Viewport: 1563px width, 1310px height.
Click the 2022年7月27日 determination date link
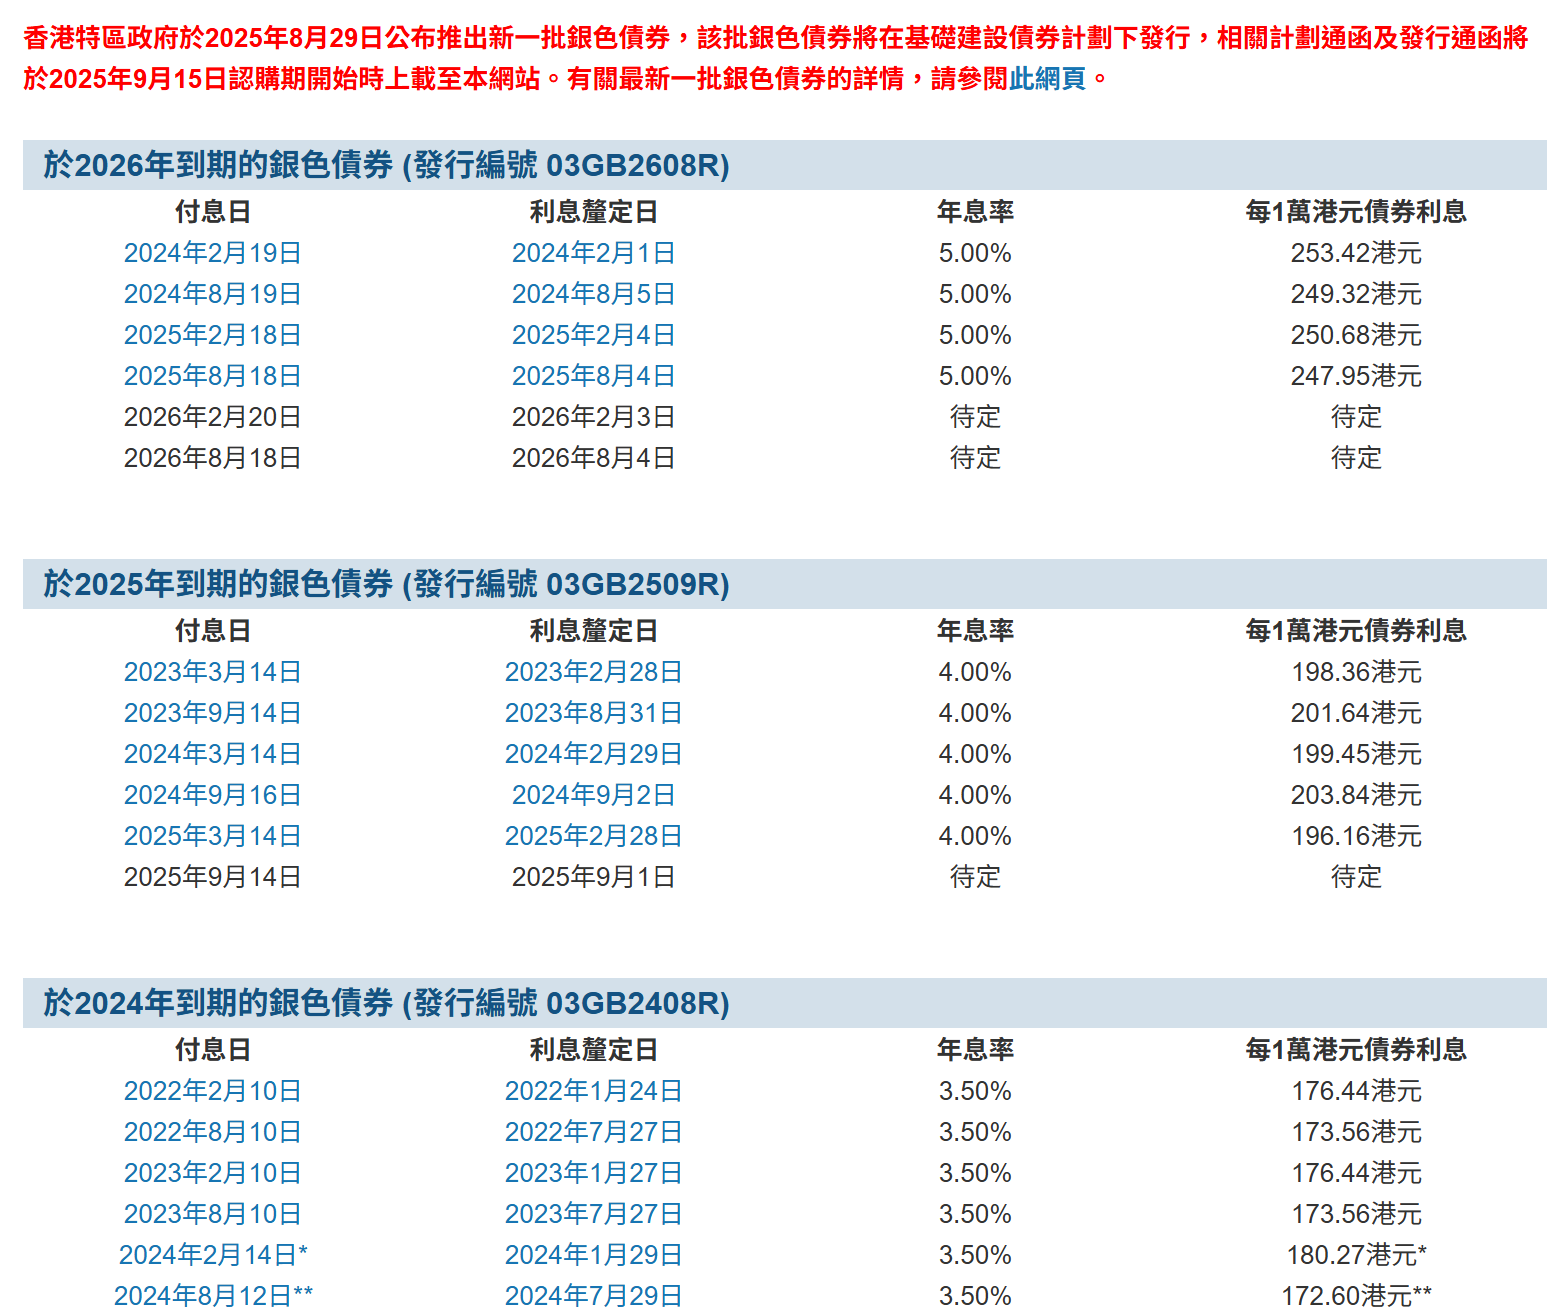(x=593, y=1132)
